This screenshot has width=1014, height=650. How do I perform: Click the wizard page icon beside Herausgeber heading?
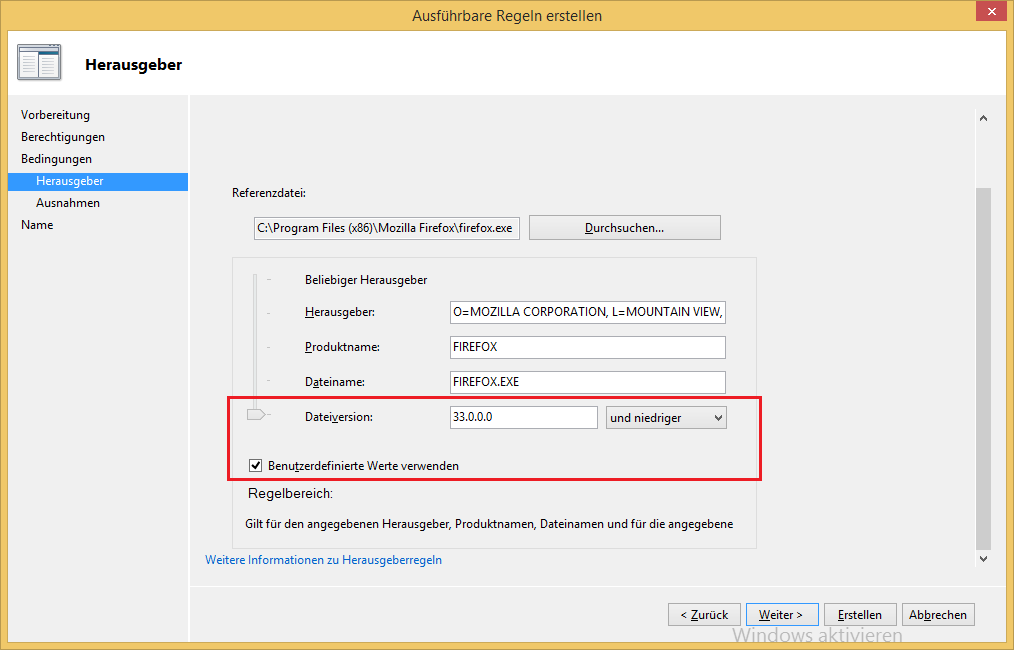click(39, 63)
